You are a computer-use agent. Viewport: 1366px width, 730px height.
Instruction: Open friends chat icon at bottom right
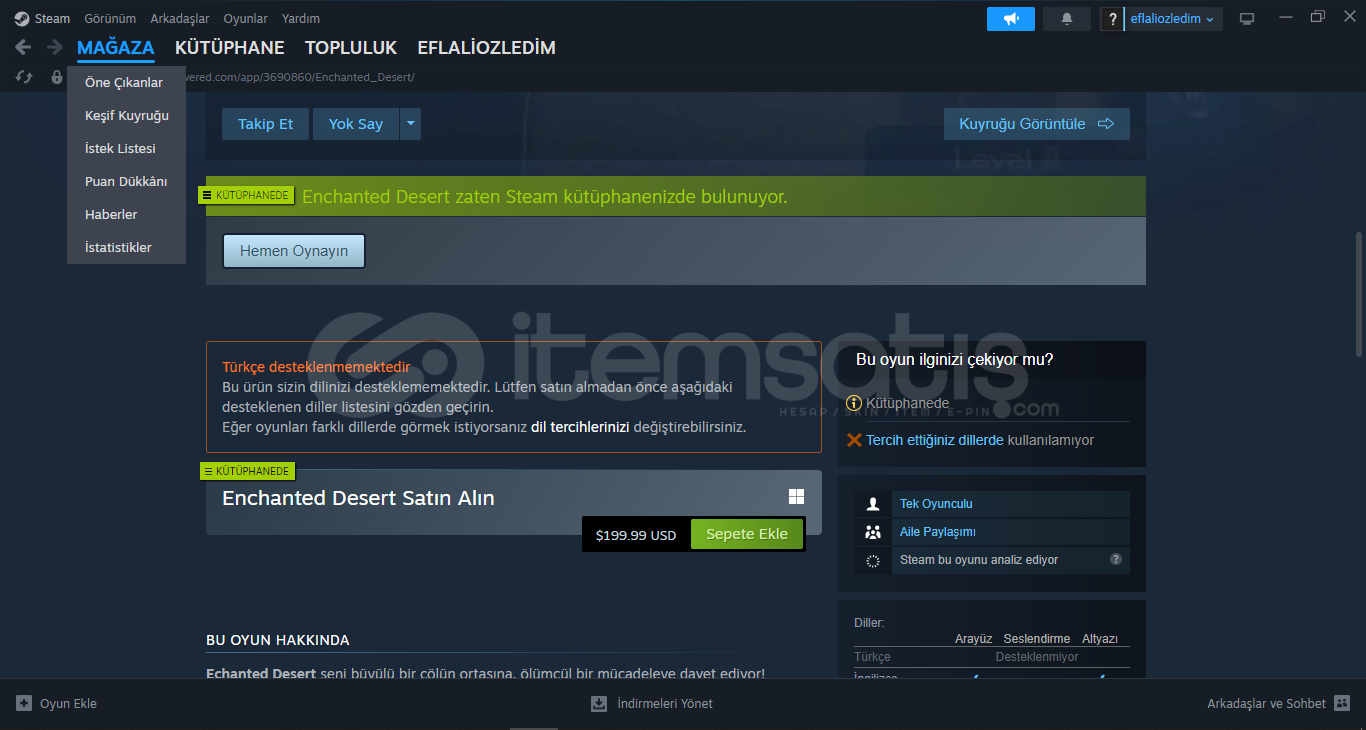1342,703
